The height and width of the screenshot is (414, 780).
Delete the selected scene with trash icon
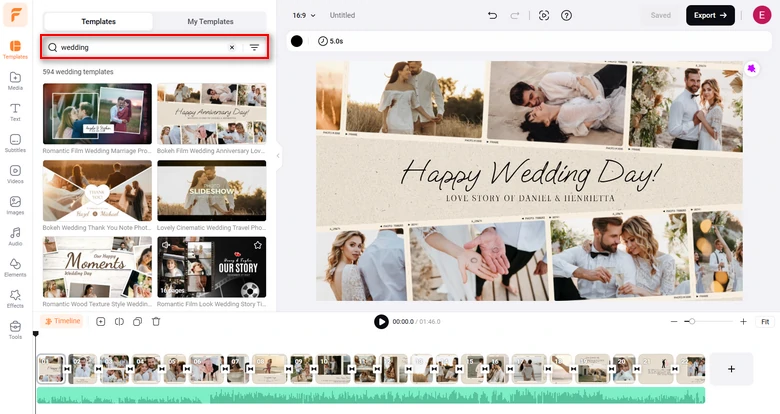pyautogui.click(x=156, y=321)
